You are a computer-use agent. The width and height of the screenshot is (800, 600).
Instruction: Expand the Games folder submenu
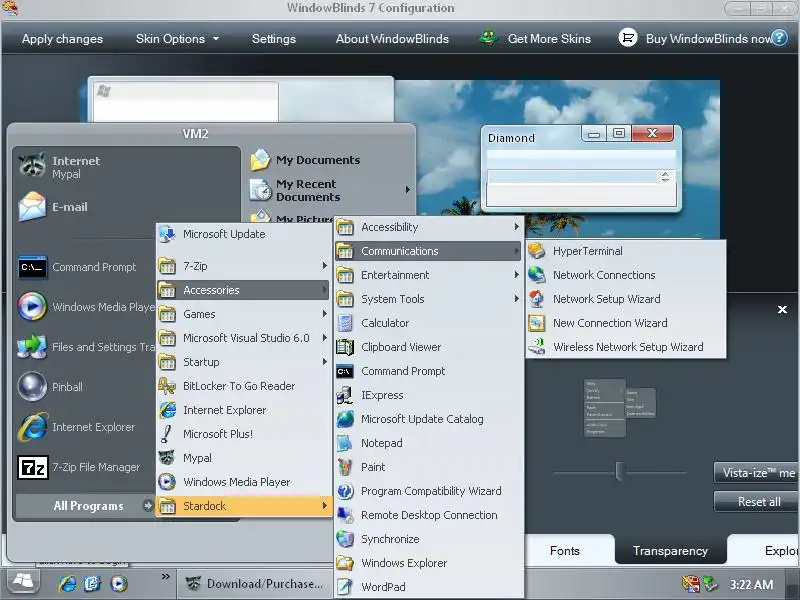[x=244, y=314]
